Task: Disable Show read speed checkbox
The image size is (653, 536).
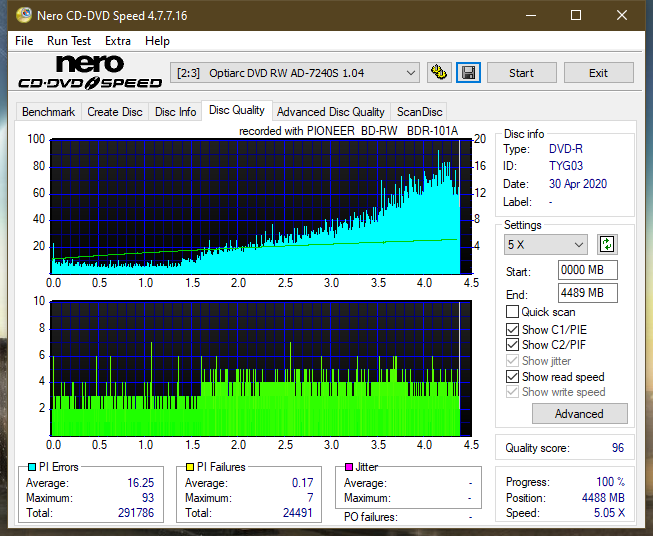Action: (512, 376)
